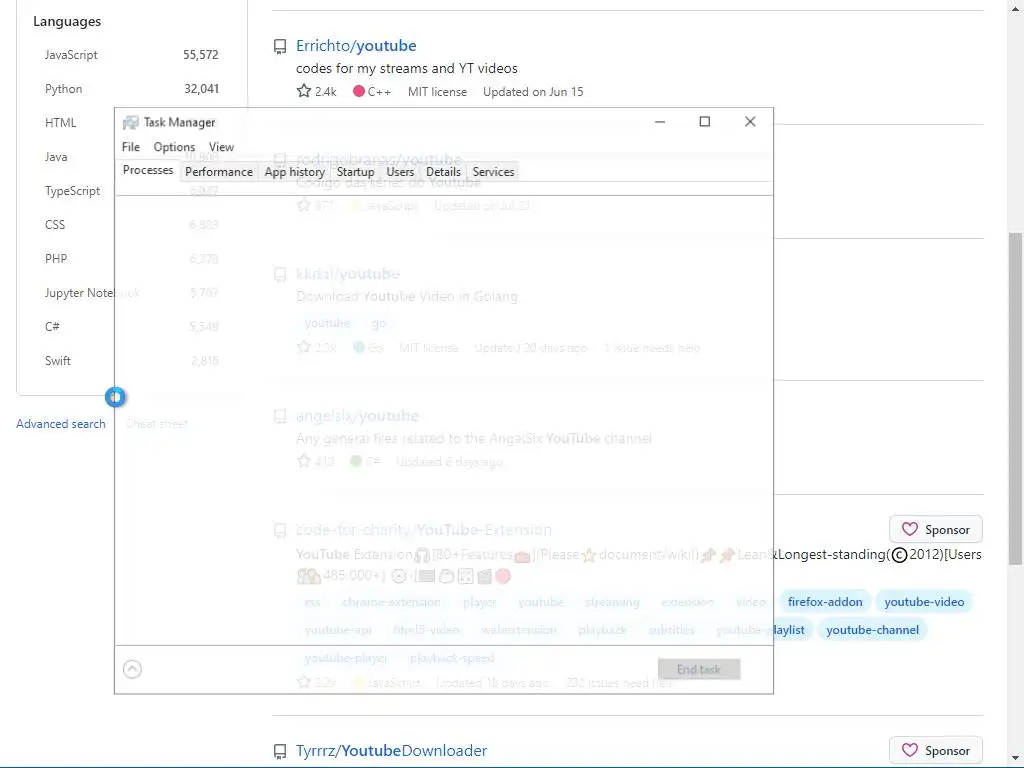Screen dimensions: 1024x768
Task: Click the Languages heading
Action: pos(67,22)
